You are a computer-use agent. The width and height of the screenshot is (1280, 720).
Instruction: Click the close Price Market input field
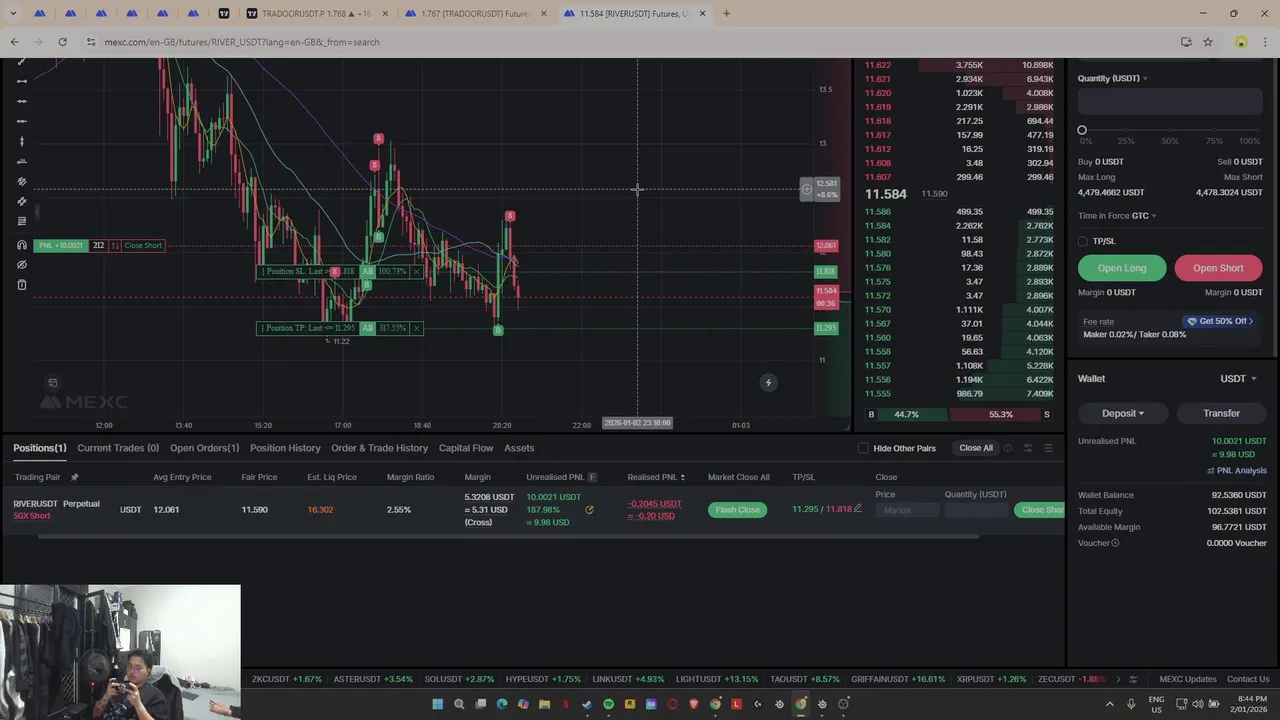pos(907,510)
